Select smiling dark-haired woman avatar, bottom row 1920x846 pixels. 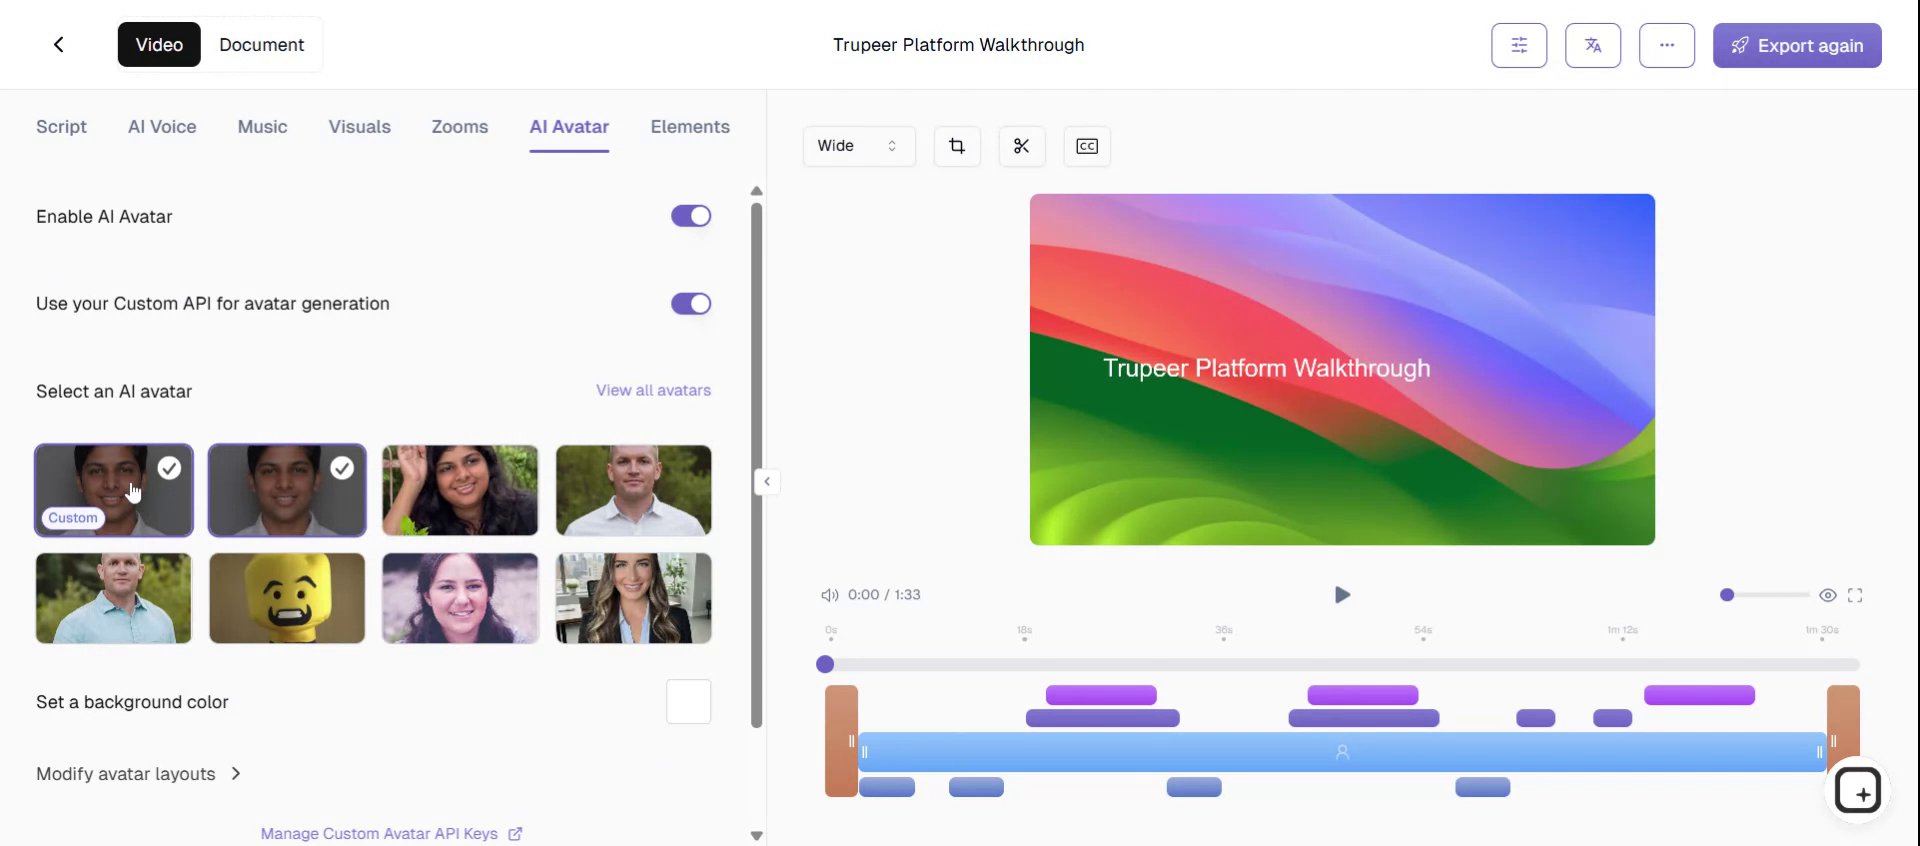coord(460,598)
